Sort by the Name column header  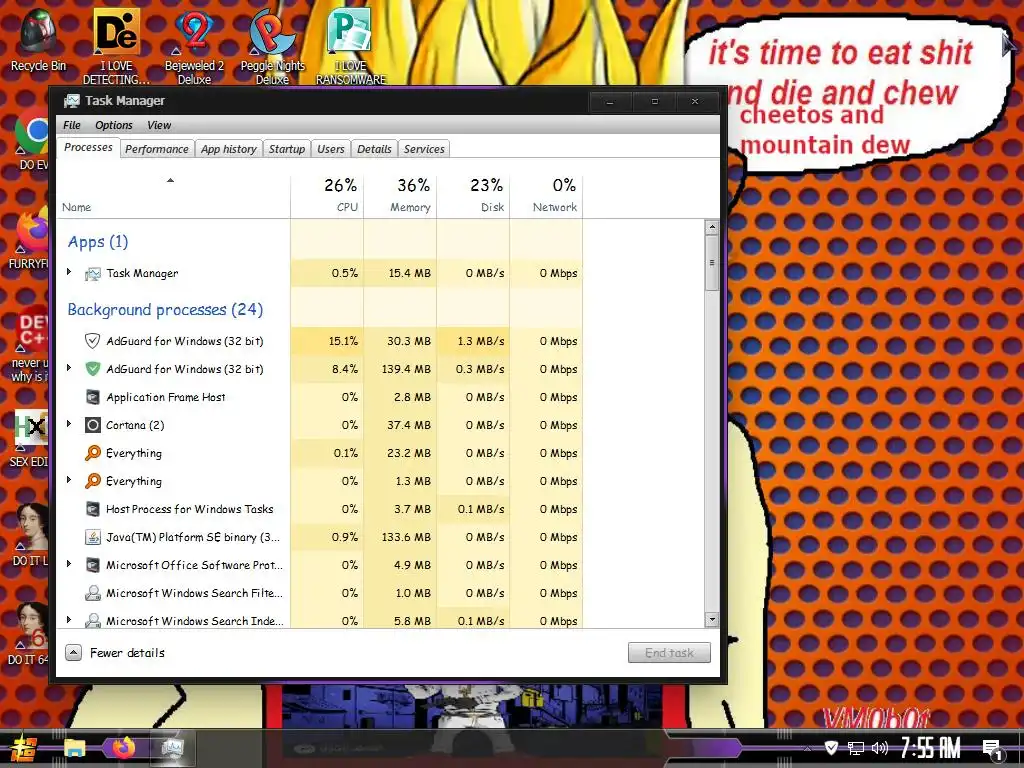tap(173, 195)
